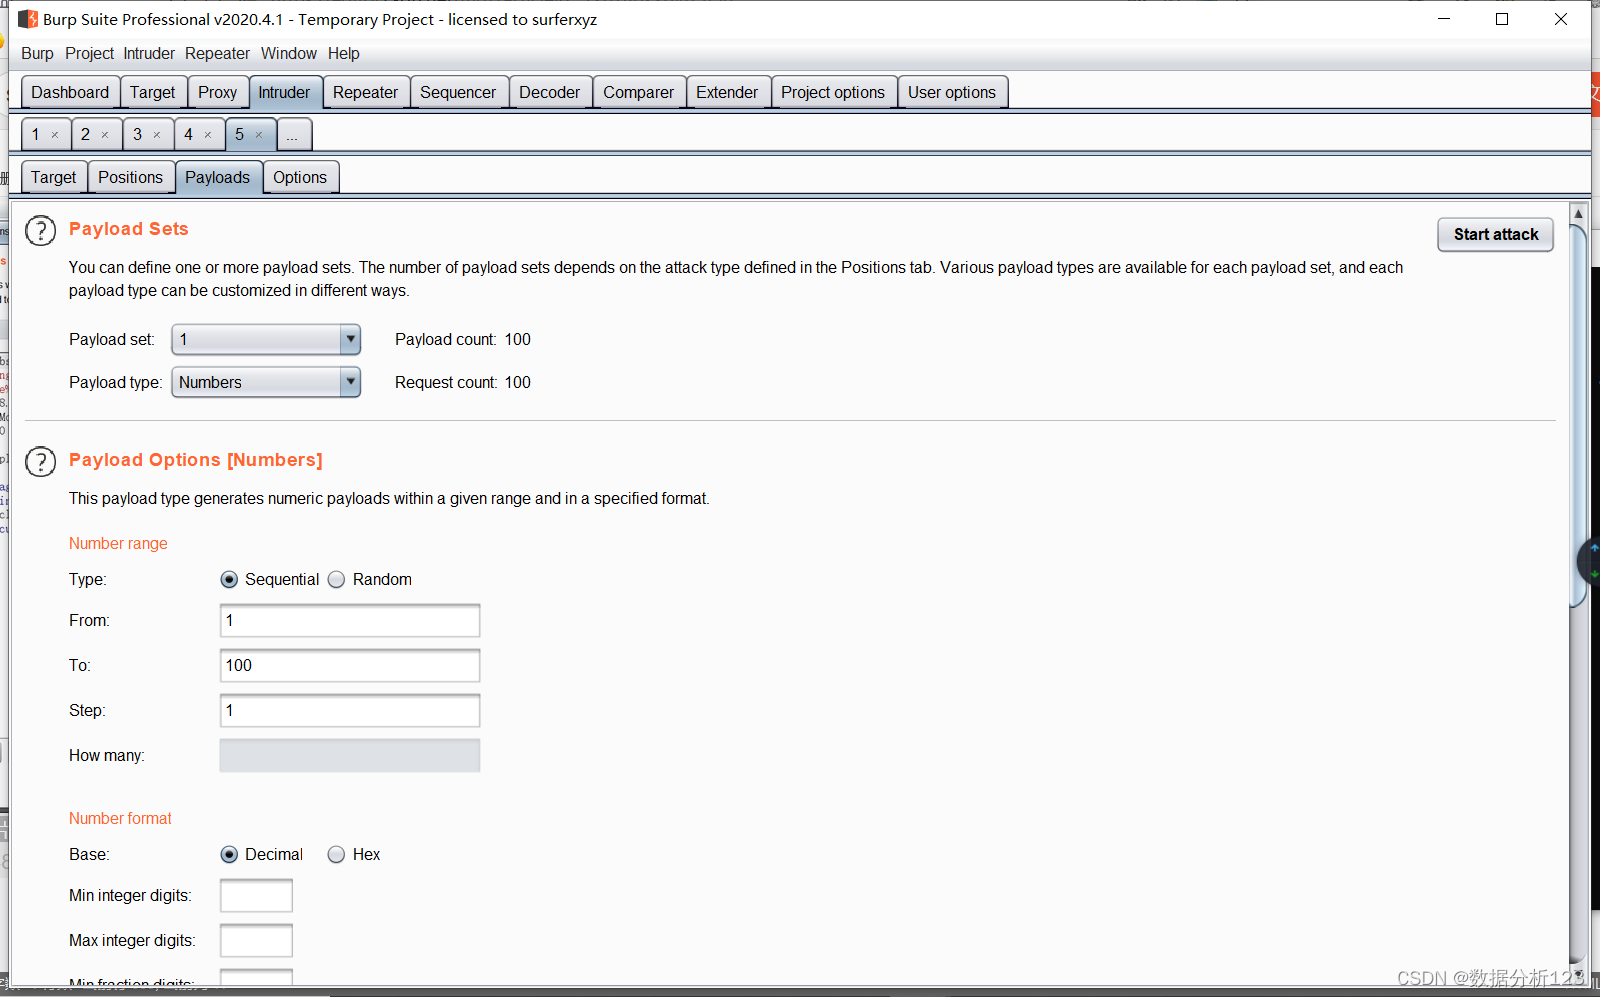Viewport: 1600px width, 997px height.
Task: Choose Decimal number base
Action: coord(229,855)
